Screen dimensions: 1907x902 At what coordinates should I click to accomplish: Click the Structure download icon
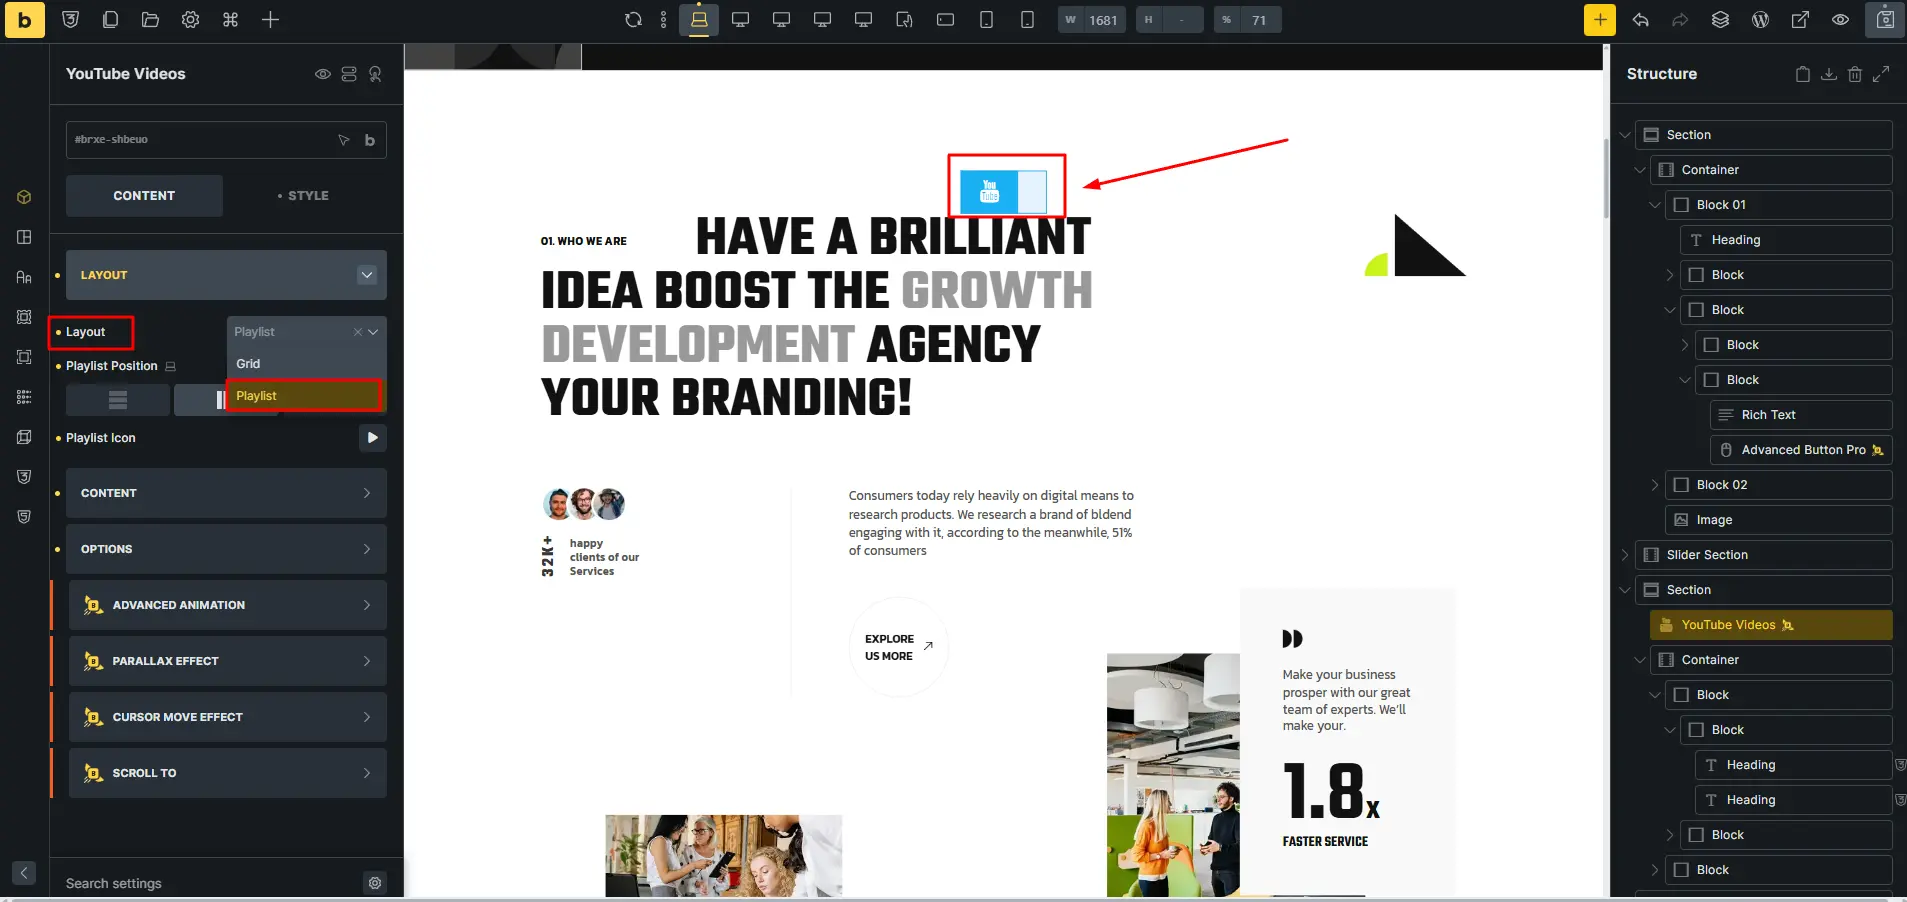click(1829, 74)
